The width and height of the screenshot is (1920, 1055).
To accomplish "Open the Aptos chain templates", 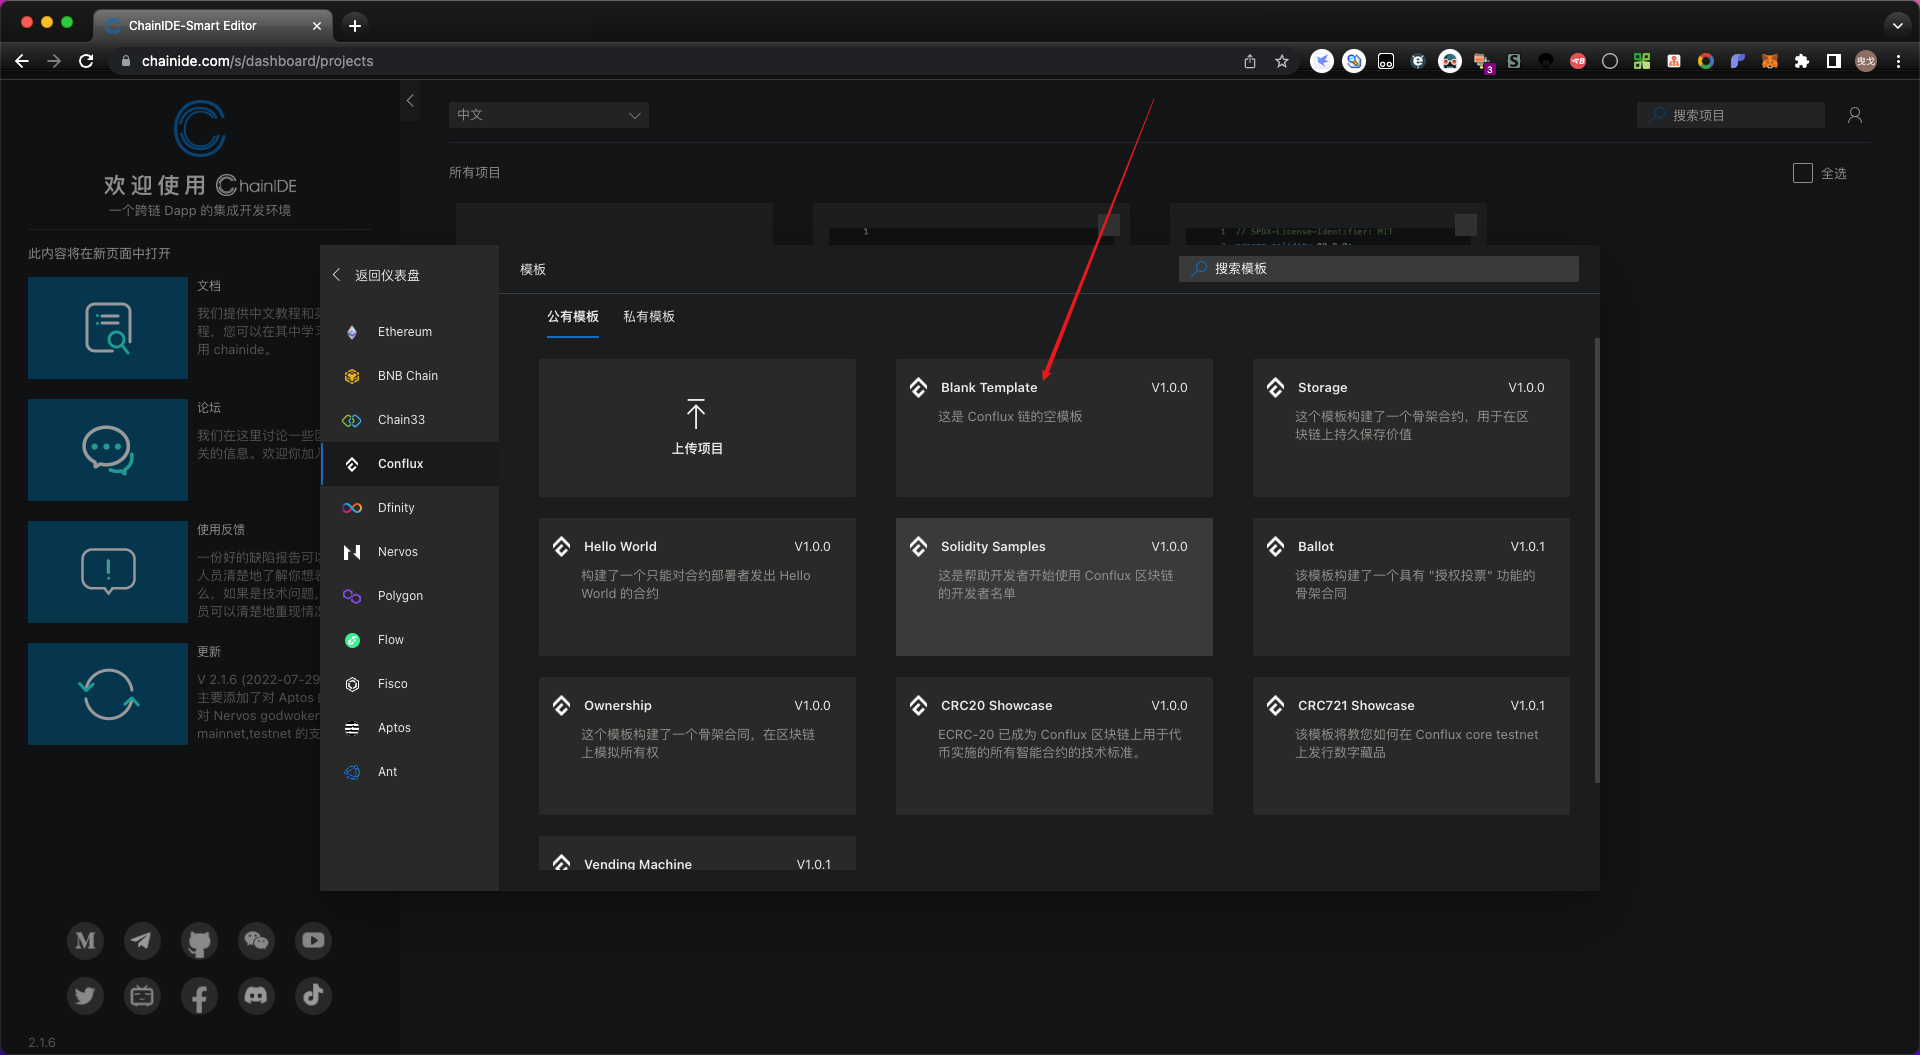I will click(x=410, y=728).
